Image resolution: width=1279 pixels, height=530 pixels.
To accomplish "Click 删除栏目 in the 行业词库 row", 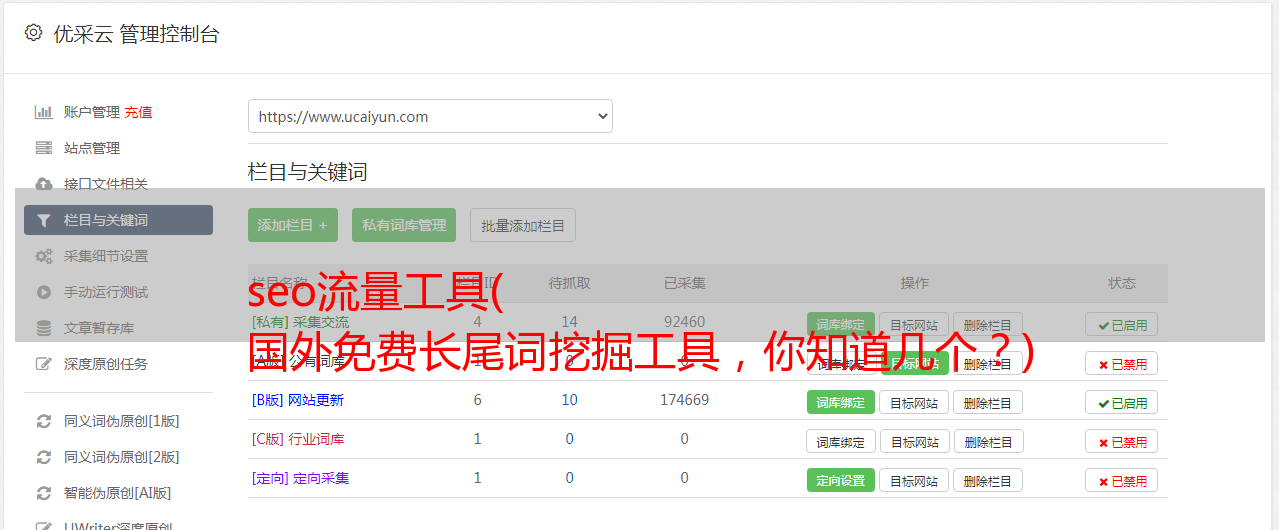I will (988, 441).
